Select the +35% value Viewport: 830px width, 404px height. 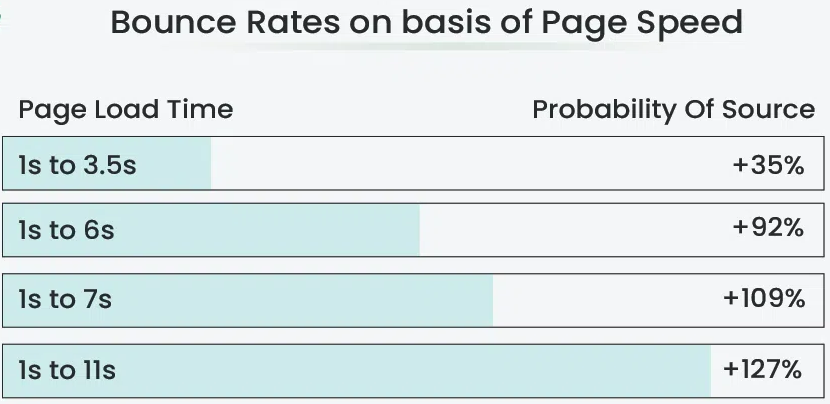coord(769,165)
